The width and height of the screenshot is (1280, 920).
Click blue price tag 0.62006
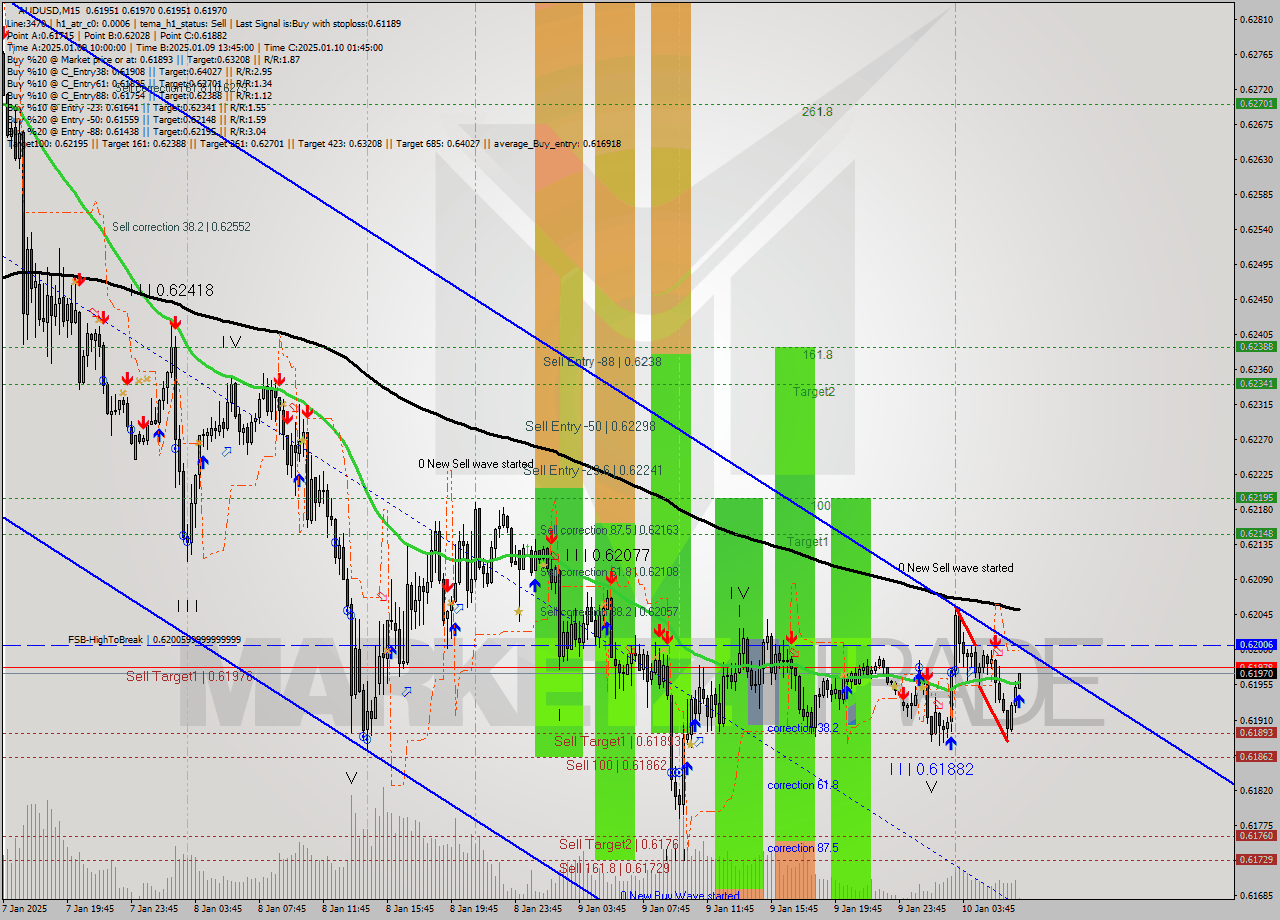pyautogui.click(x=1256, y=645)
